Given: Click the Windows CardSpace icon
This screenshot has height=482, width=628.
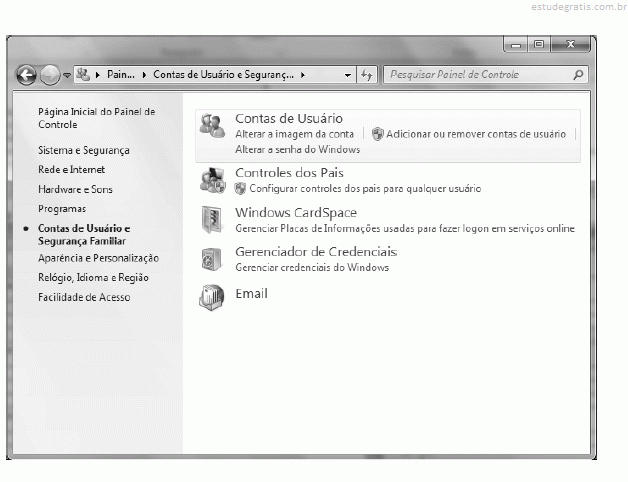Looking at the screenshot, I should click(x=211, y=219).
